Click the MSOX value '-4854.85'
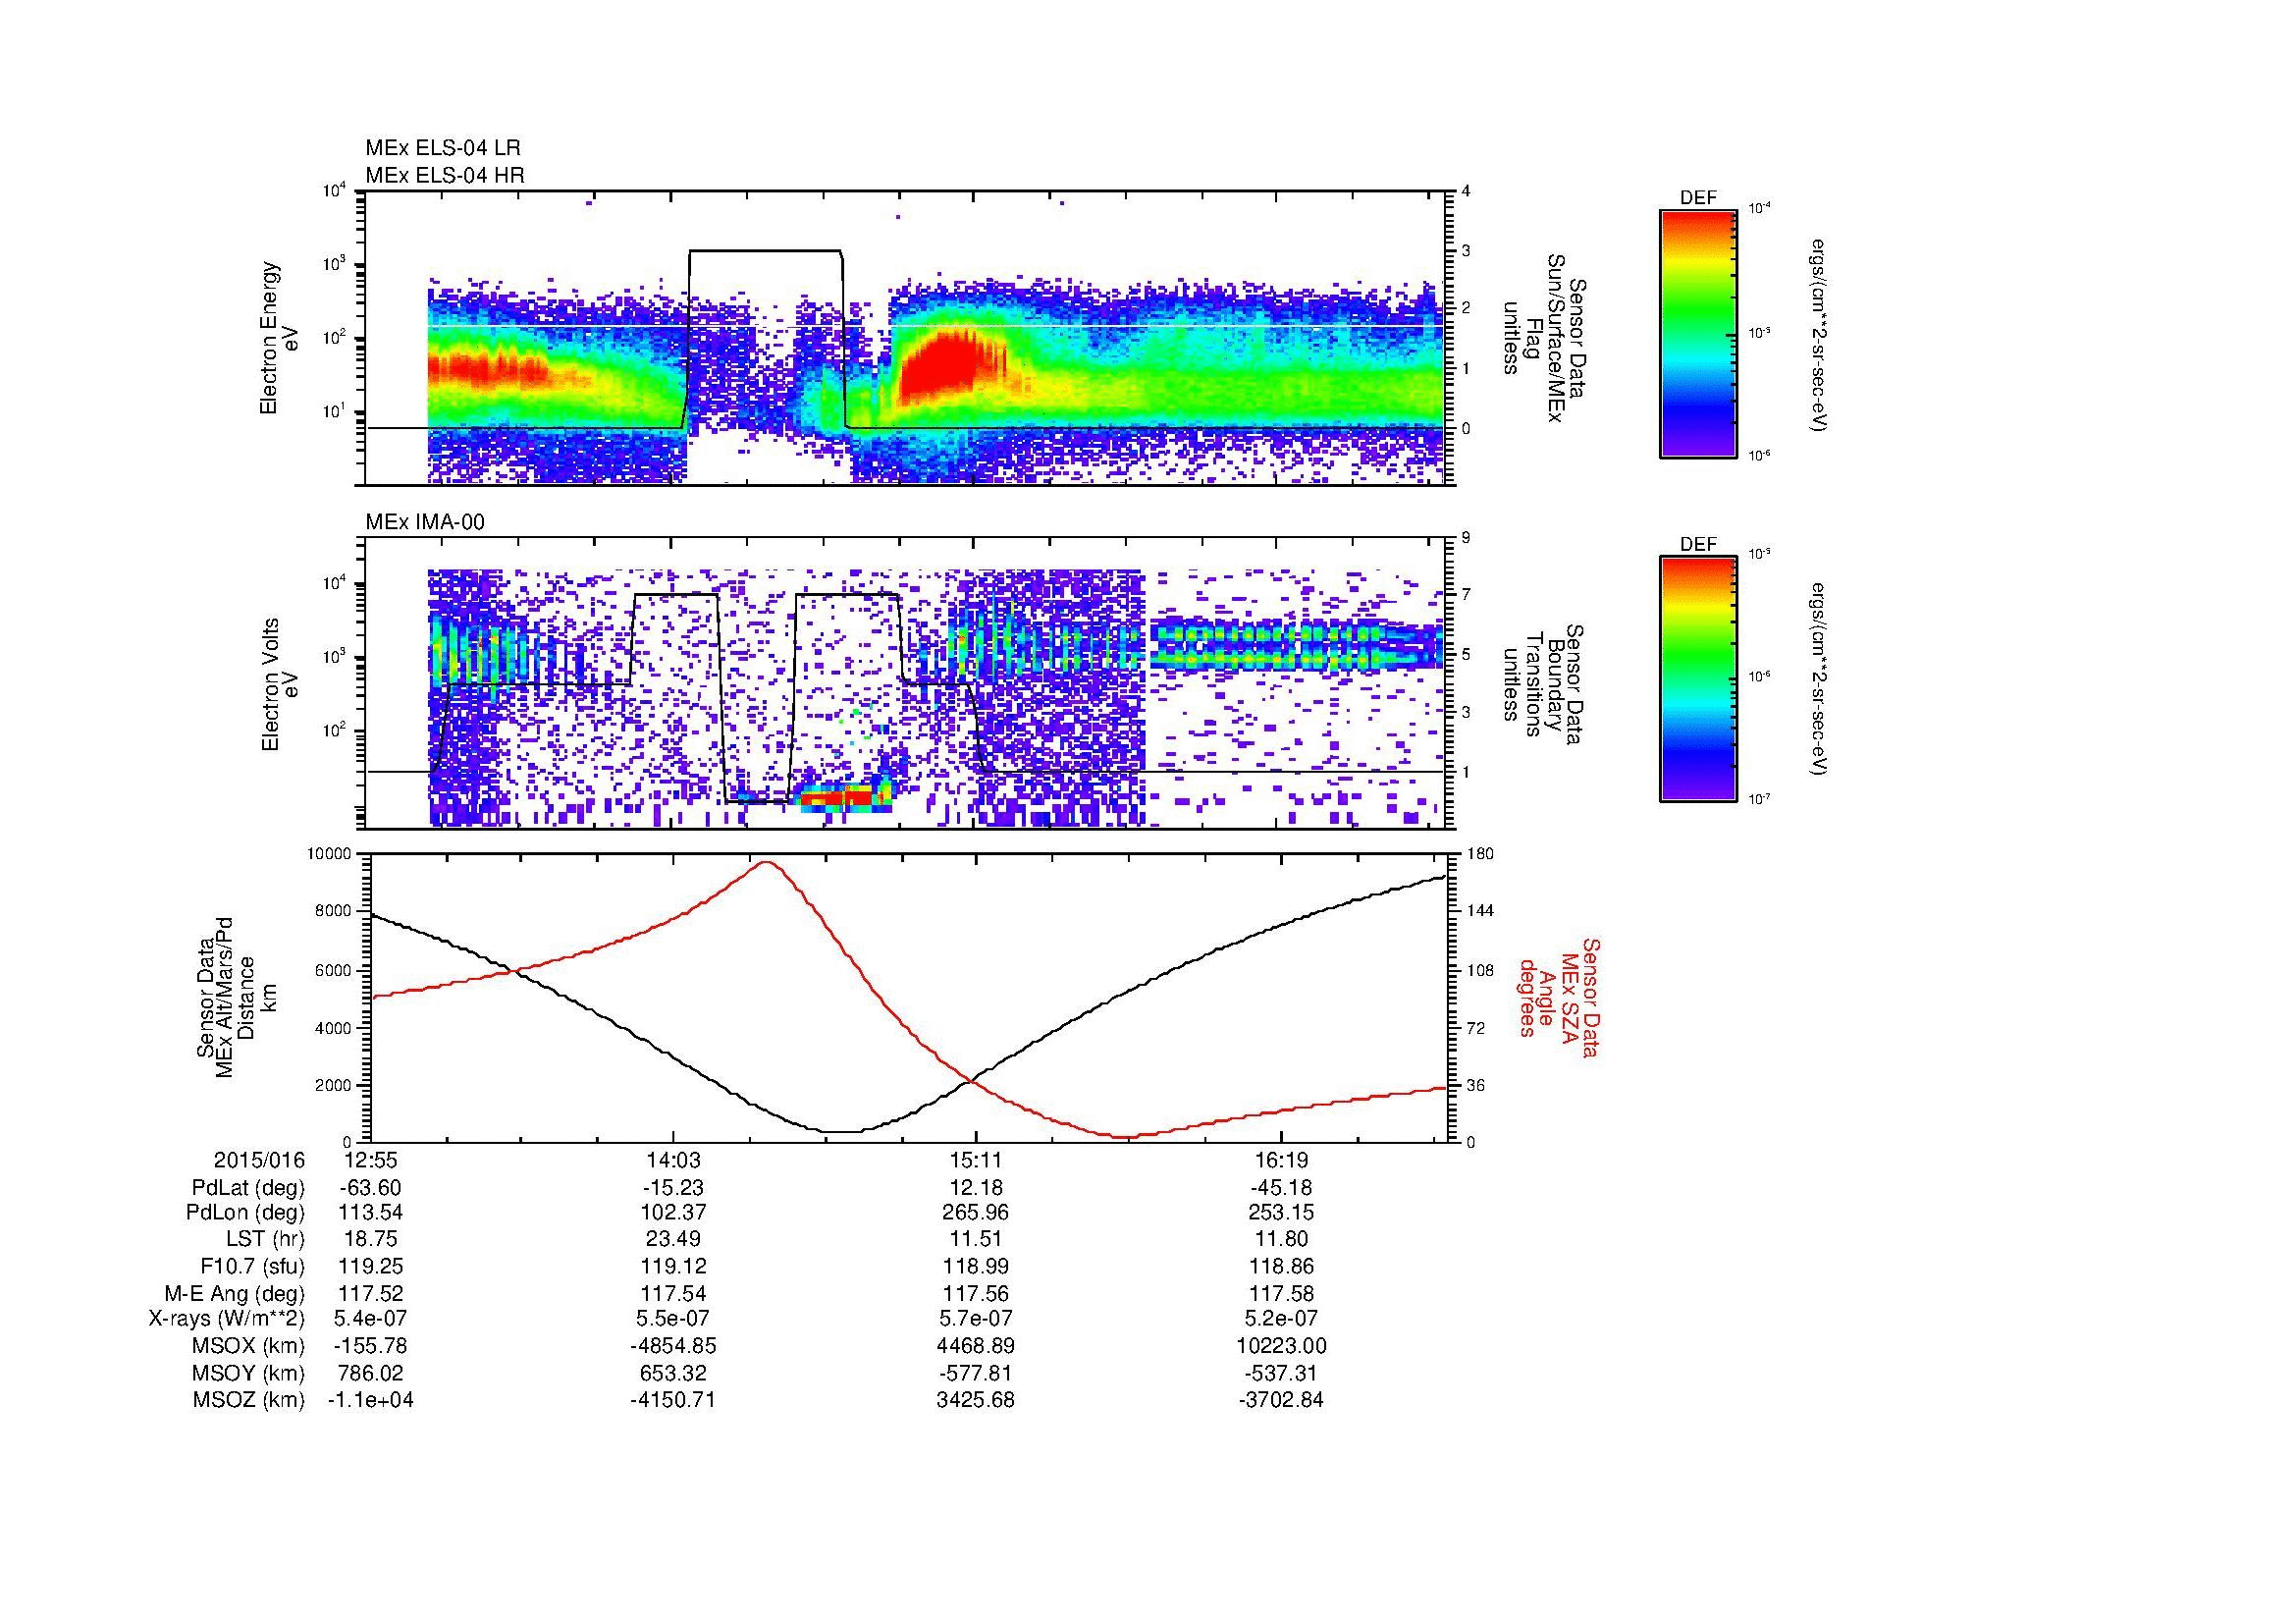 point(674,1346)
